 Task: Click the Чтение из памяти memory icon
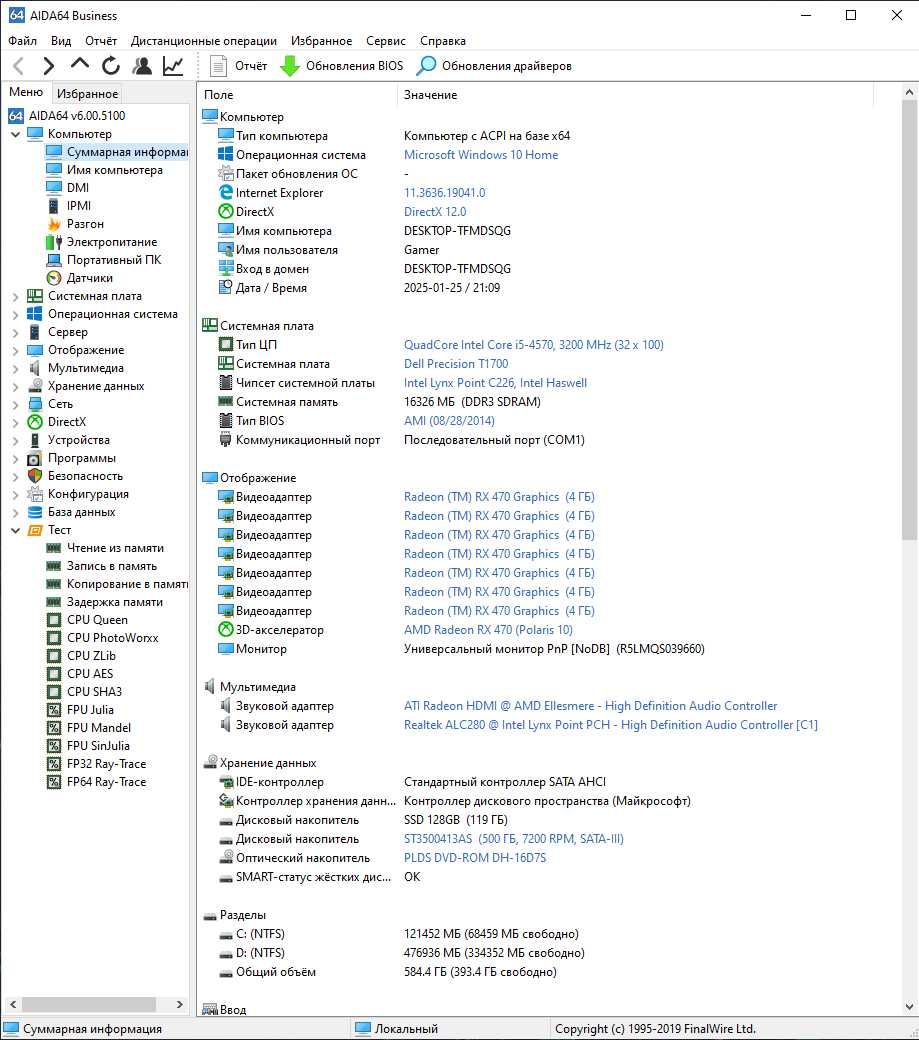click(x=54, y=548)
